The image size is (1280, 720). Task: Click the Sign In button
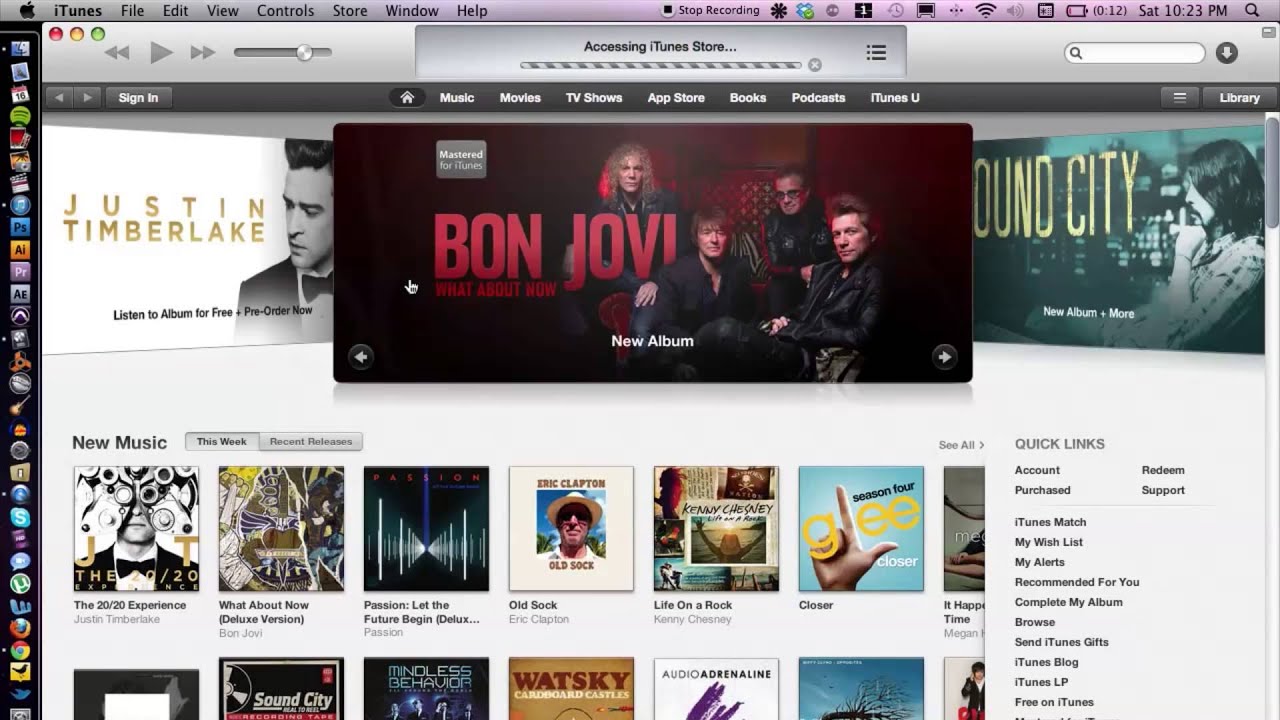click(x=138, y=97)
